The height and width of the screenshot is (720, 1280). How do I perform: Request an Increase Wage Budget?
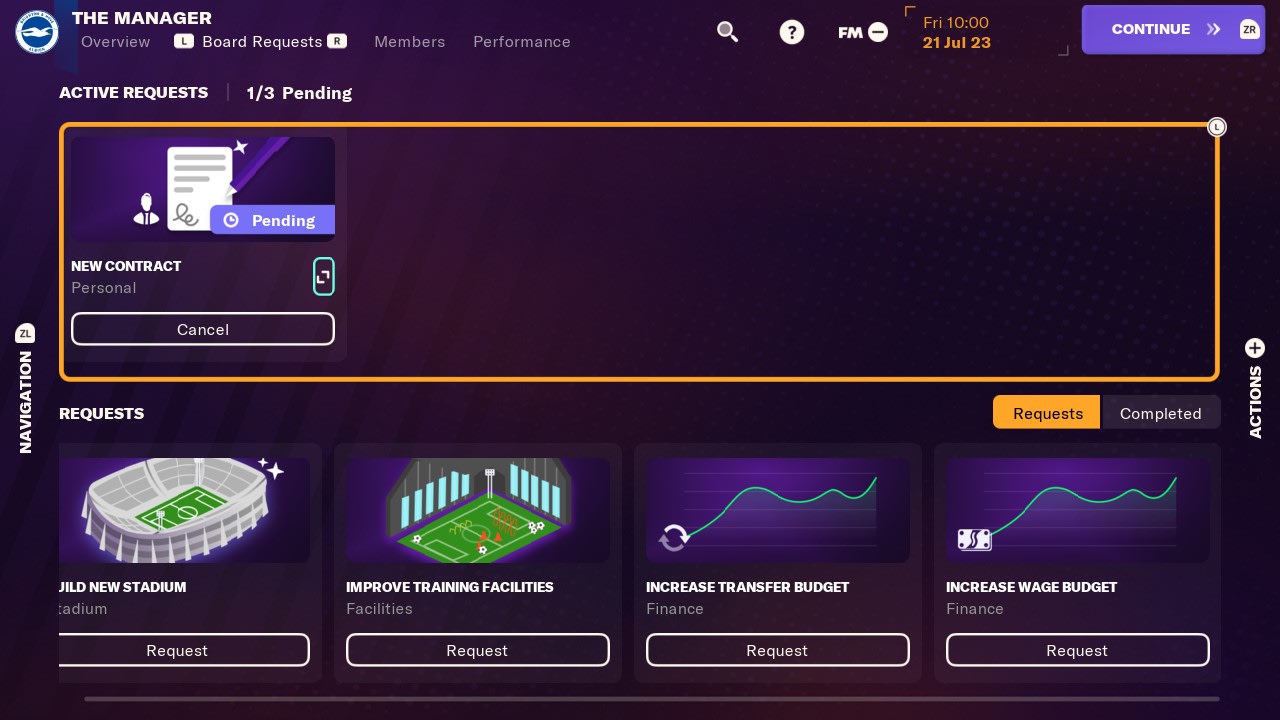1077,650
